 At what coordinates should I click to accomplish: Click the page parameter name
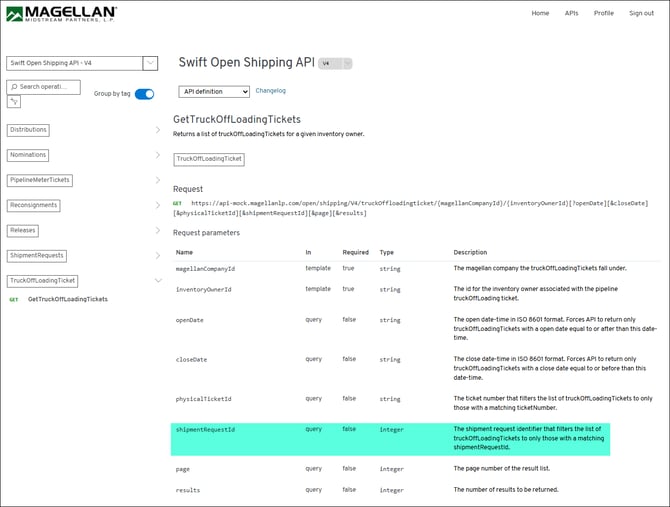[x=182, y=469]
